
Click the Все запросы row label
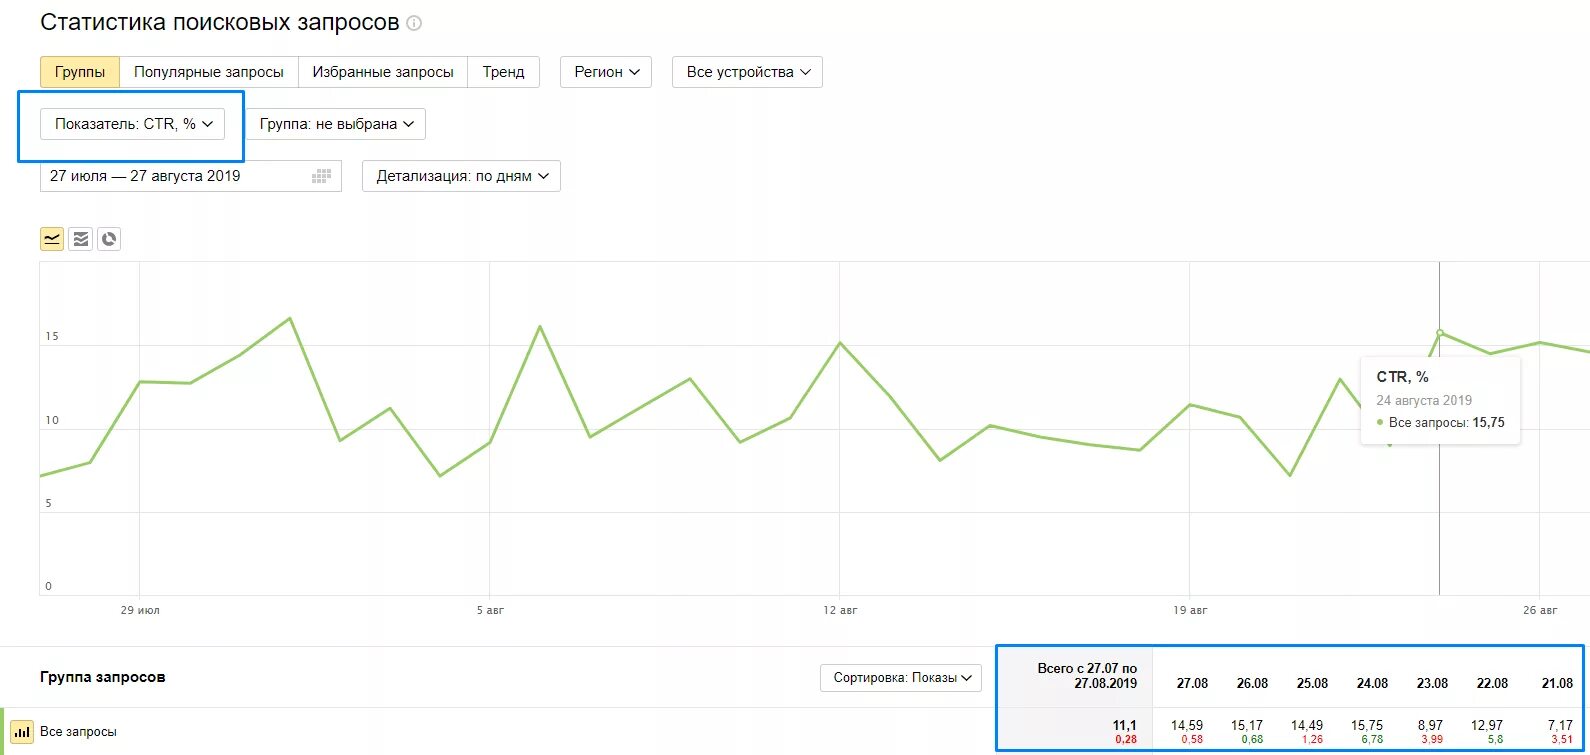coord(78,732)
